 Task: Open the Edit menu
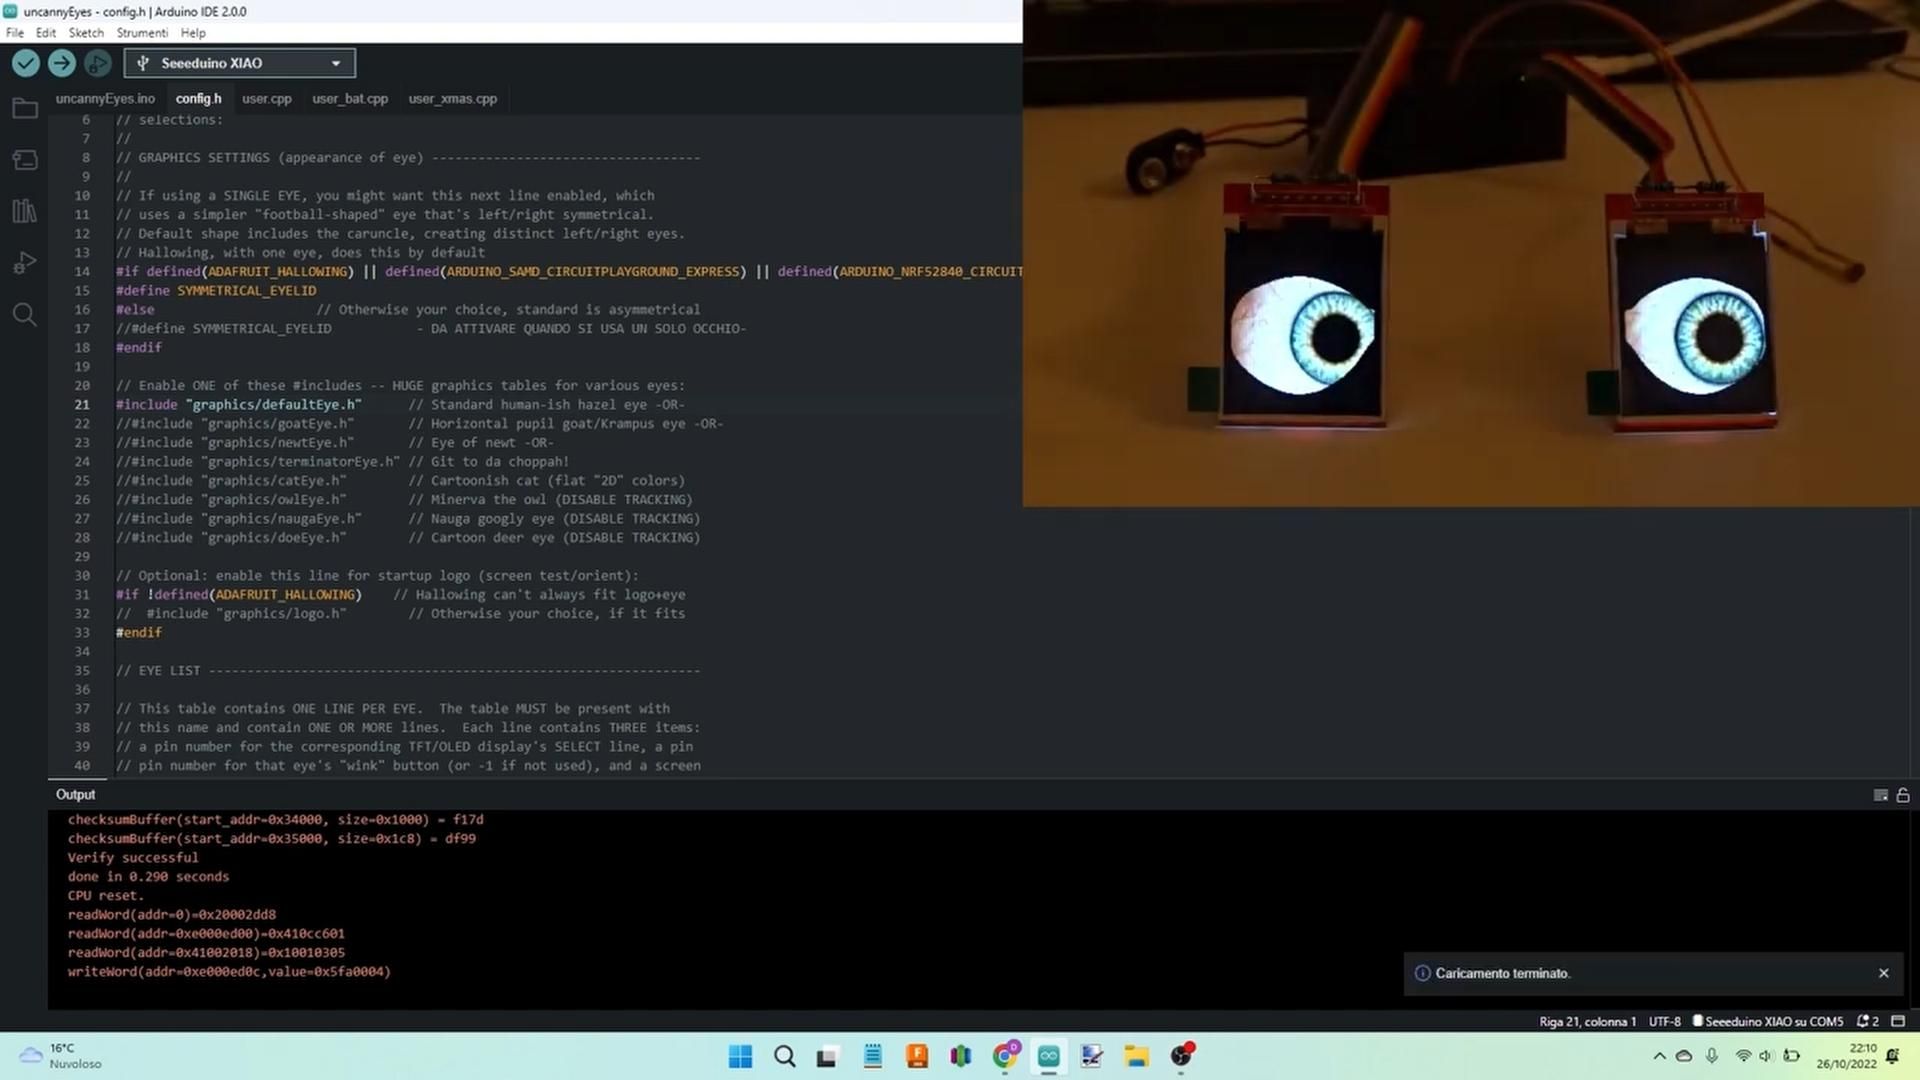click(x=46, y=33)
